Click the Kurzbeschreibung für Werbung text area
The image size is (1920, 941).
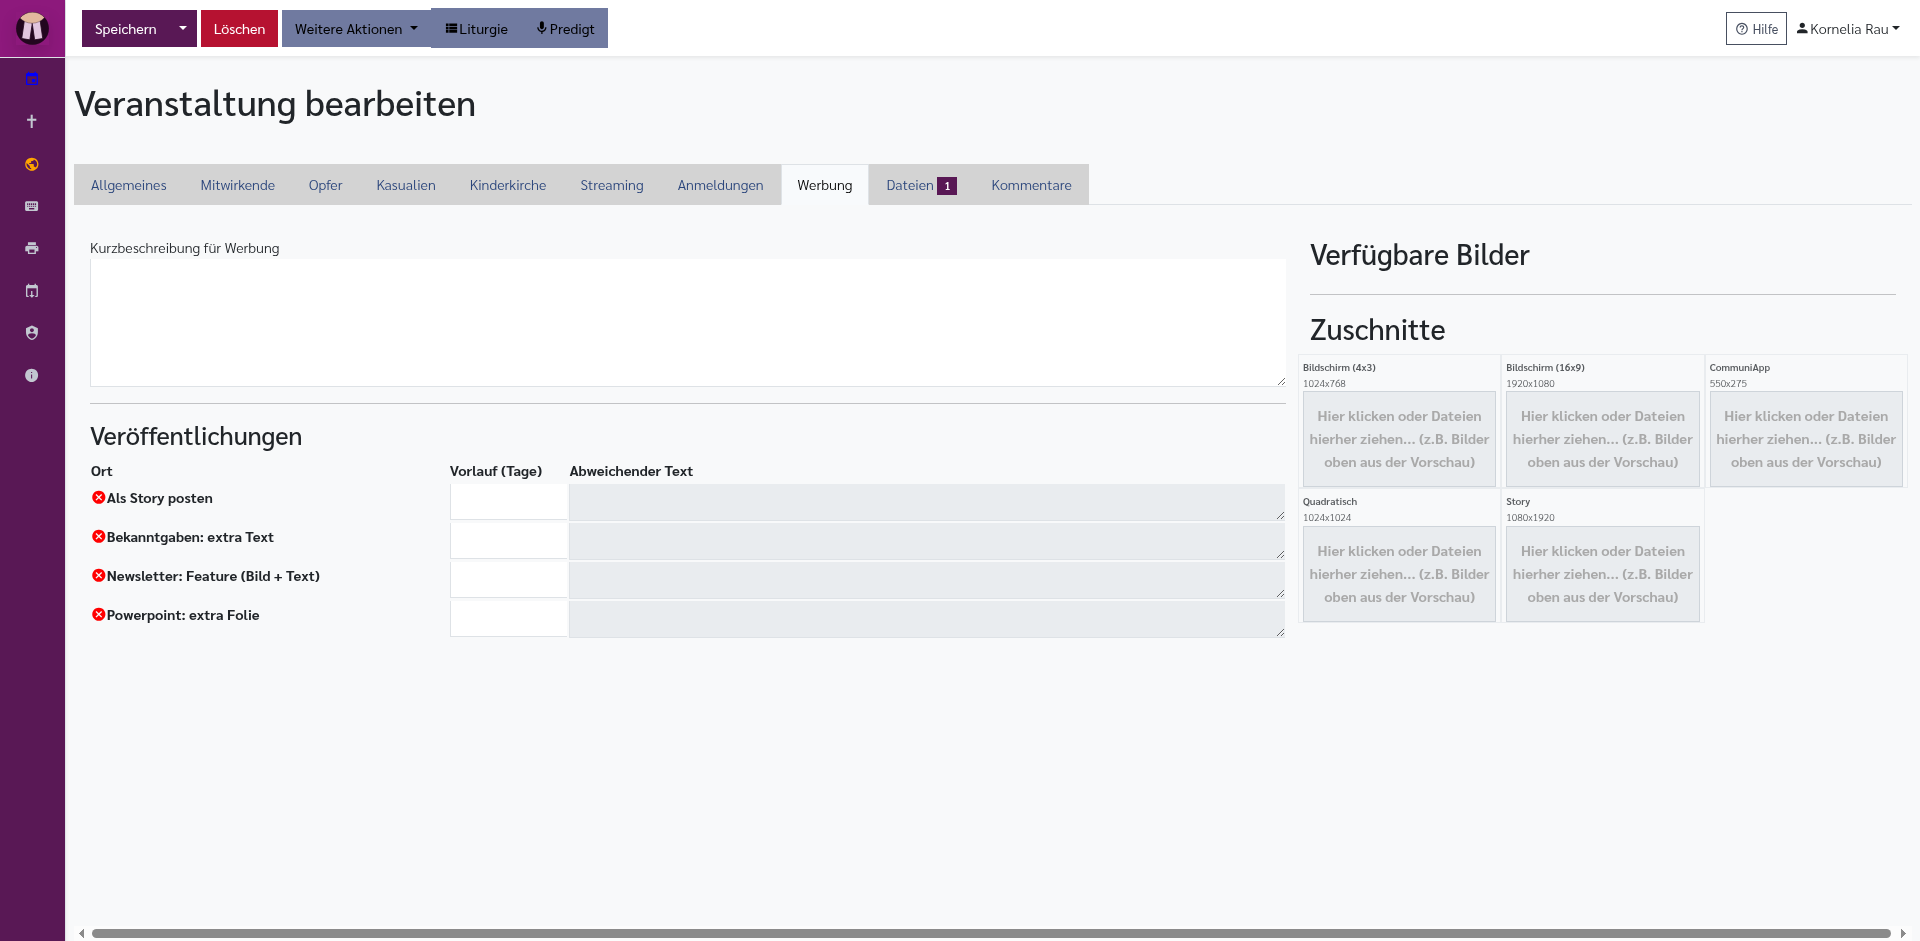tap(688, 323)
